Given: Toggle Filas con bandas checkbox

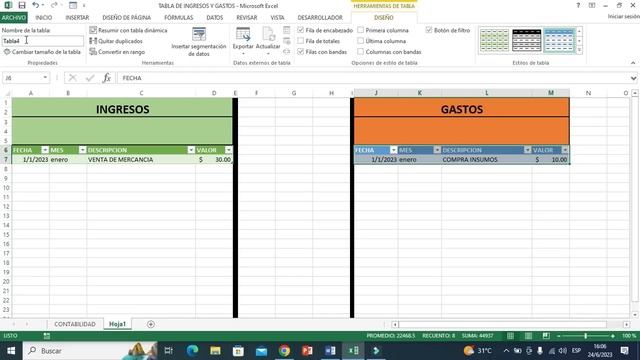Looking at the screenshot, I should click(x=301, y=52).
